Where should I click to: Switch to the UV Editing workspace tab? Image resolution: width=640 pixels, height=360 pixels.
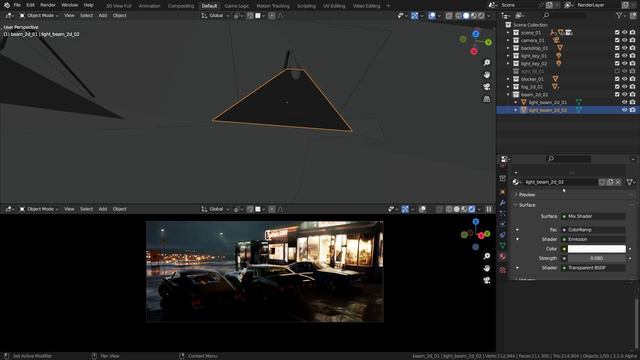tap(334, 6)
